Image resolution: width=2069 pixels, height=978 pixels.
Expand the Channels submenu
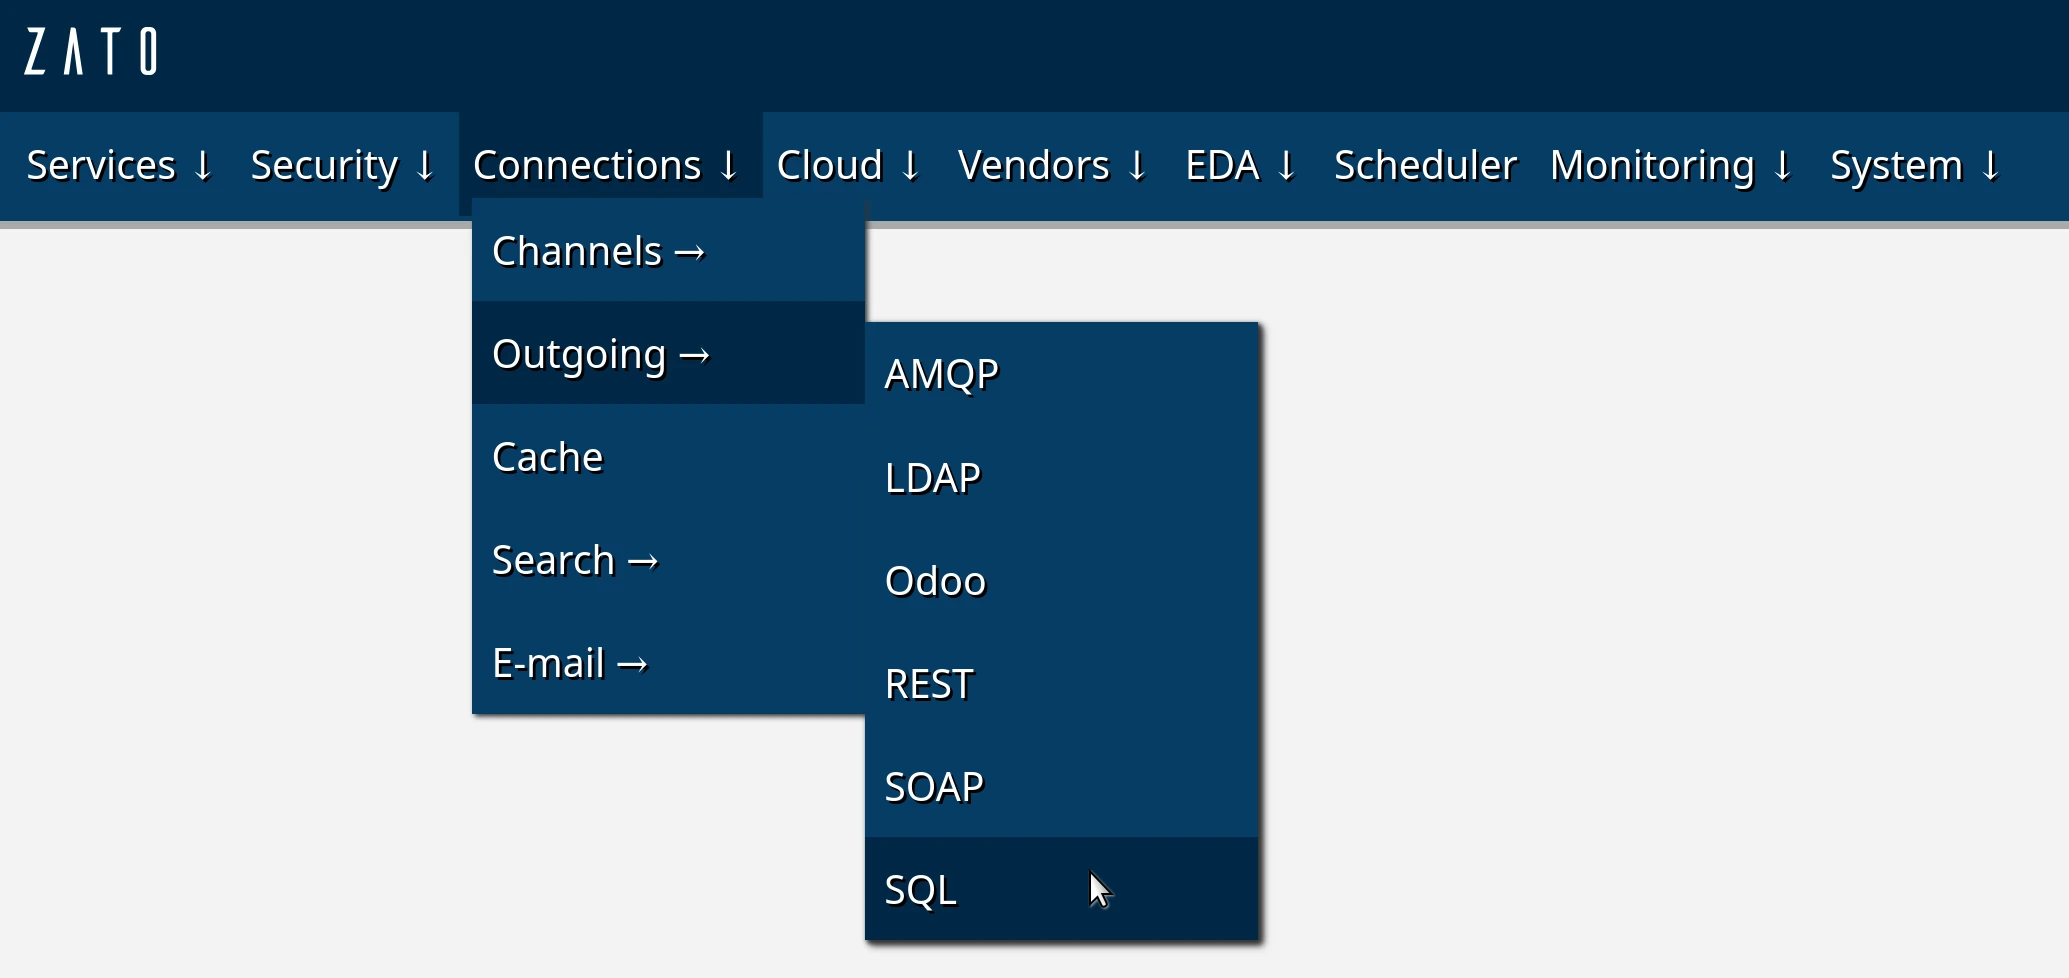point(598,252)
